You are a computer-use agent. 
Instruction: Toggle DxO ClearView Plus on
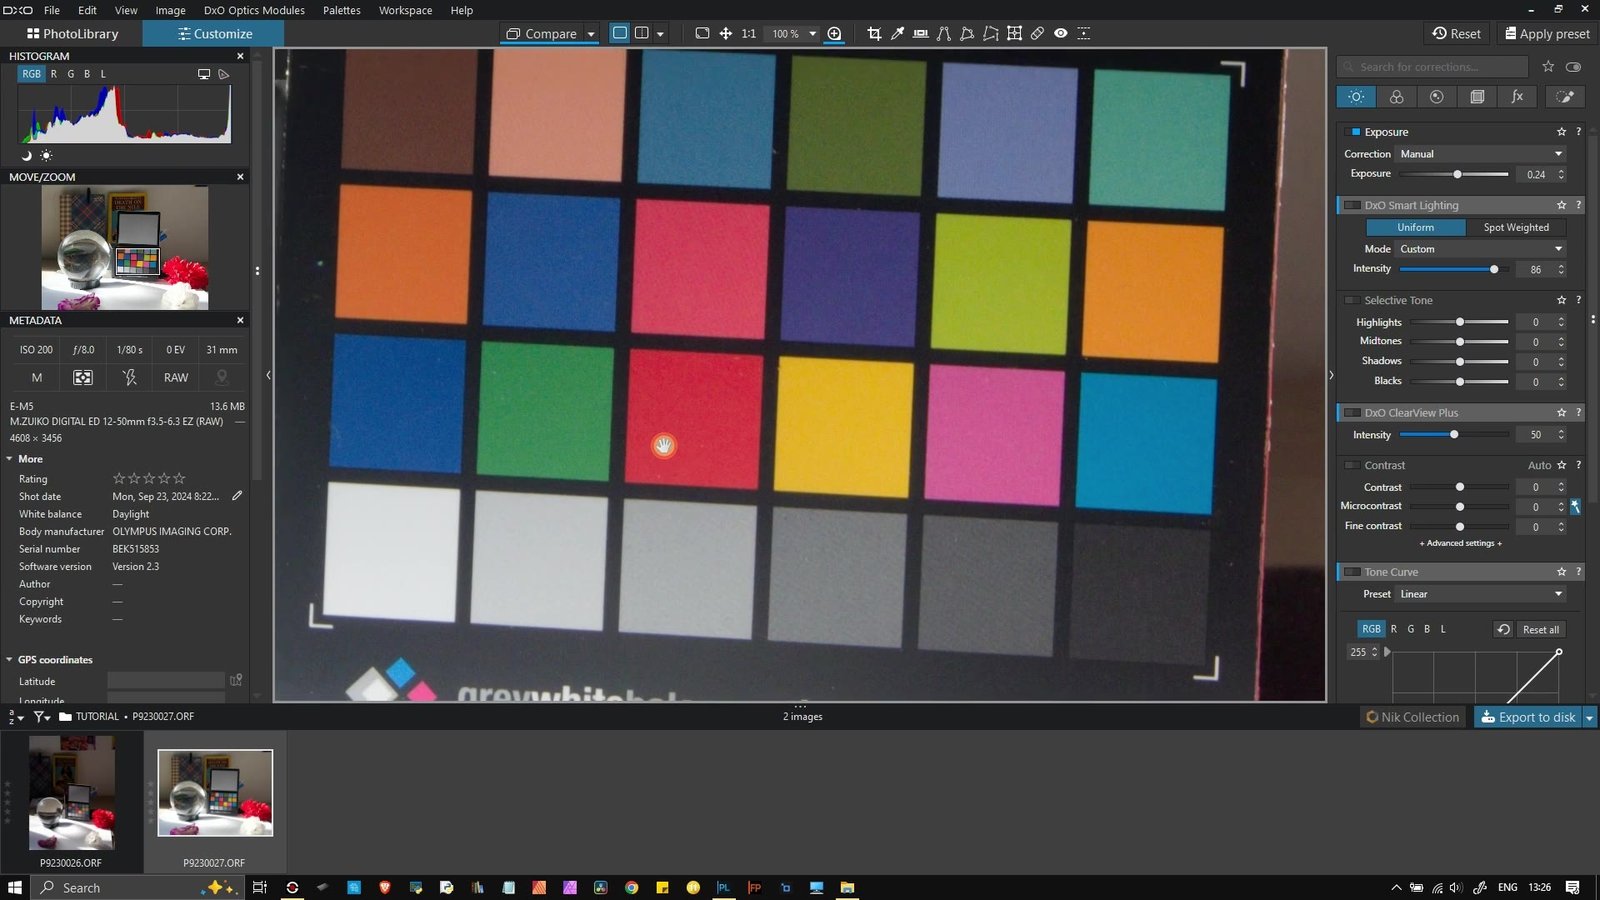tap(1353, 412)
